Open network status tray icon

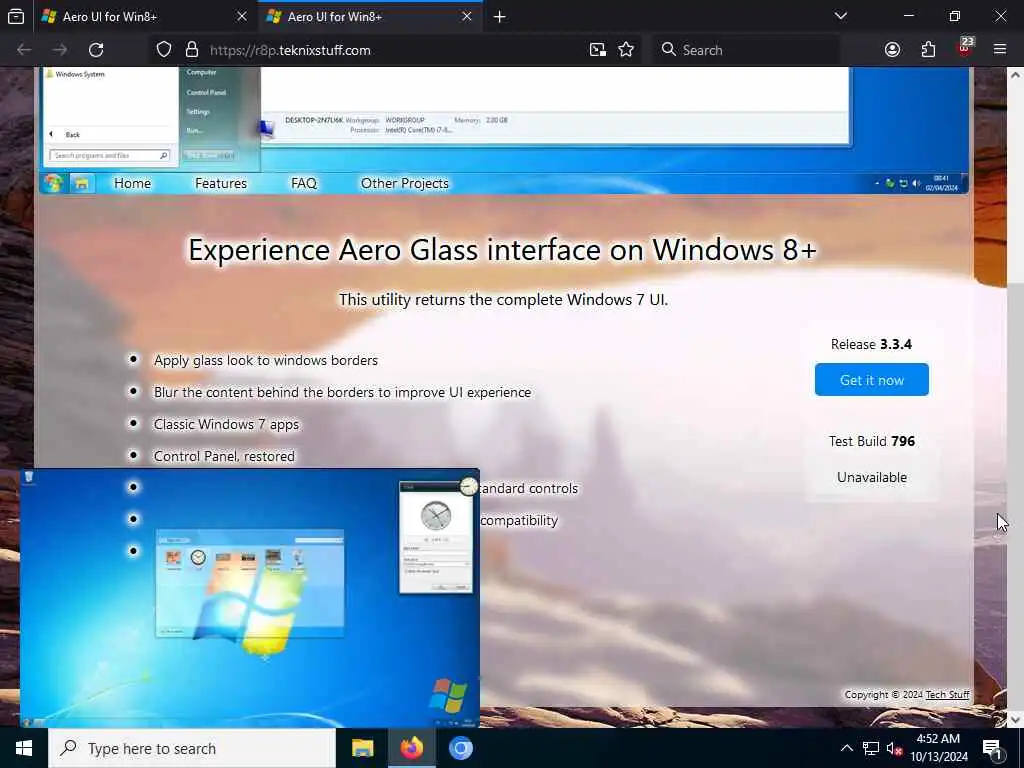871,748
